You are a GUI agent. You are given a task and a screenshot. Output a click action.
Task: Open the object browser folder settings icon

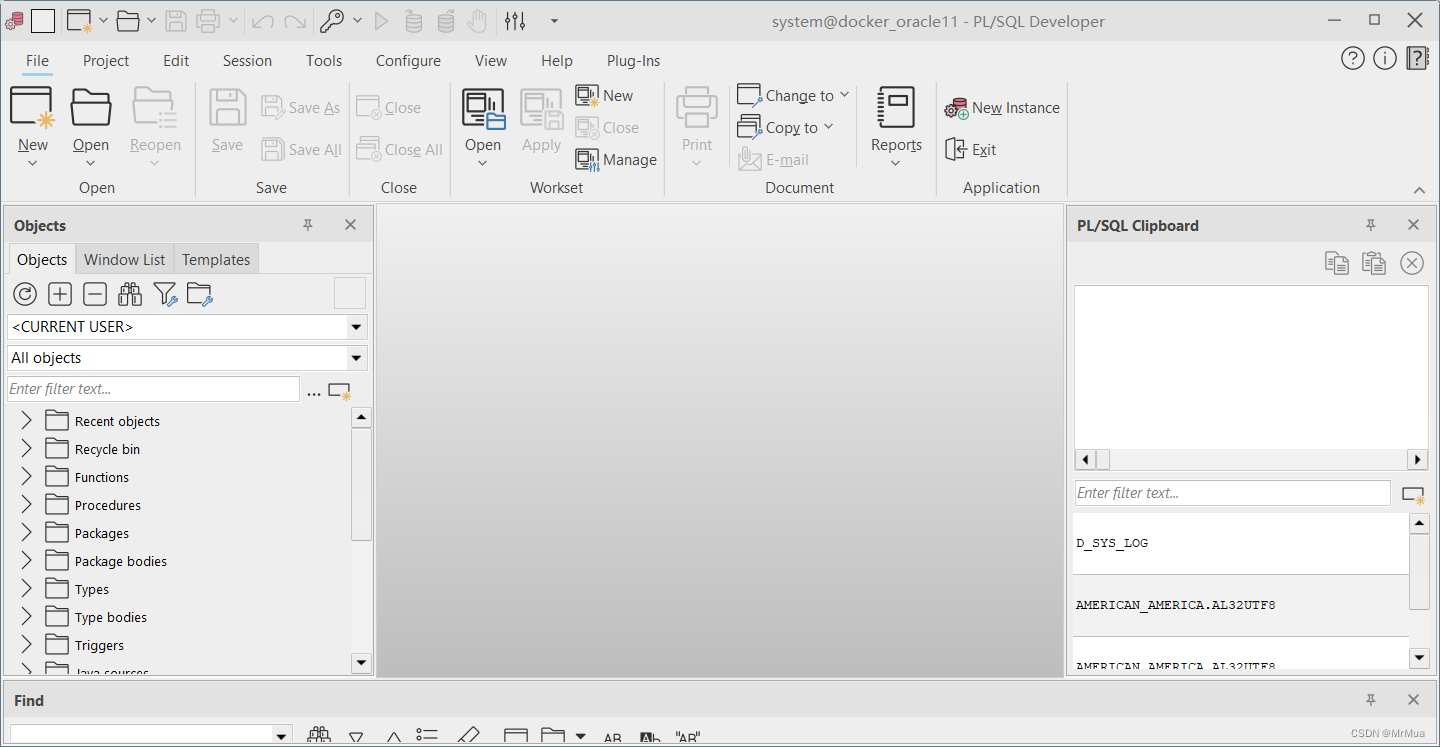200,294
